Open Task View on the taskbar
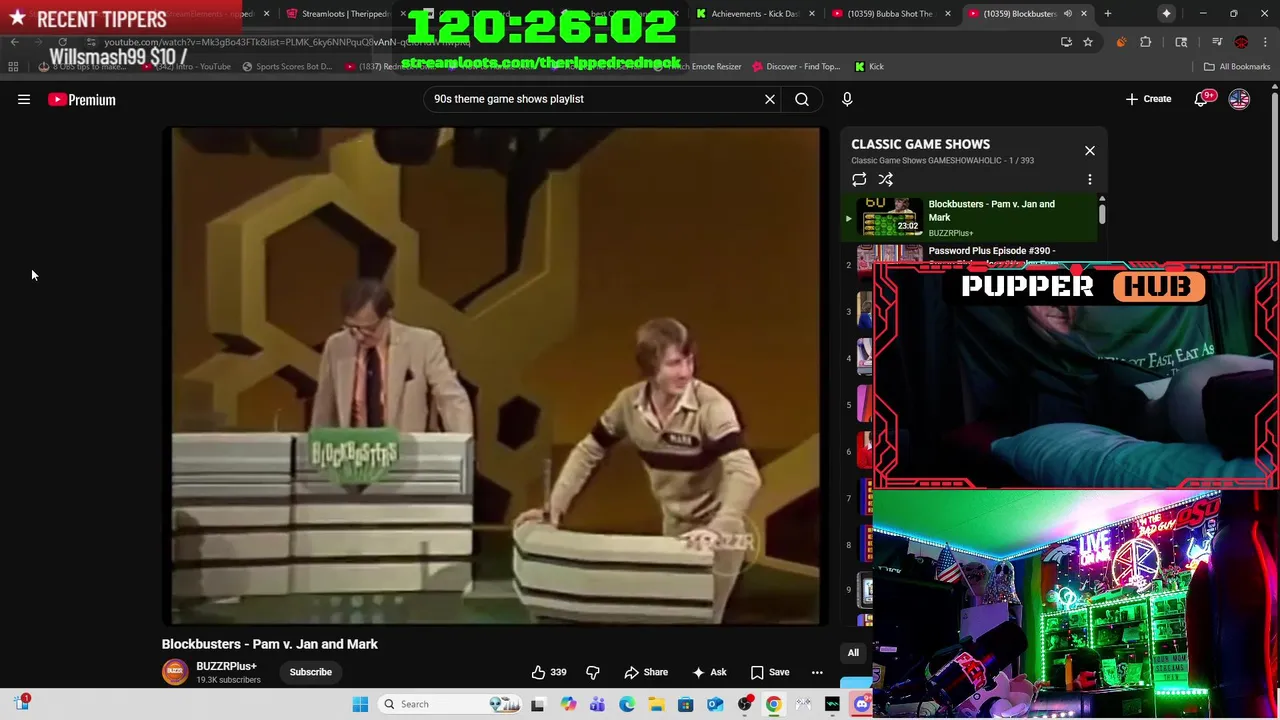Image resolution: width=1280 pixels, height=720 pixels. pyautogui.click(x=537, y=704)
